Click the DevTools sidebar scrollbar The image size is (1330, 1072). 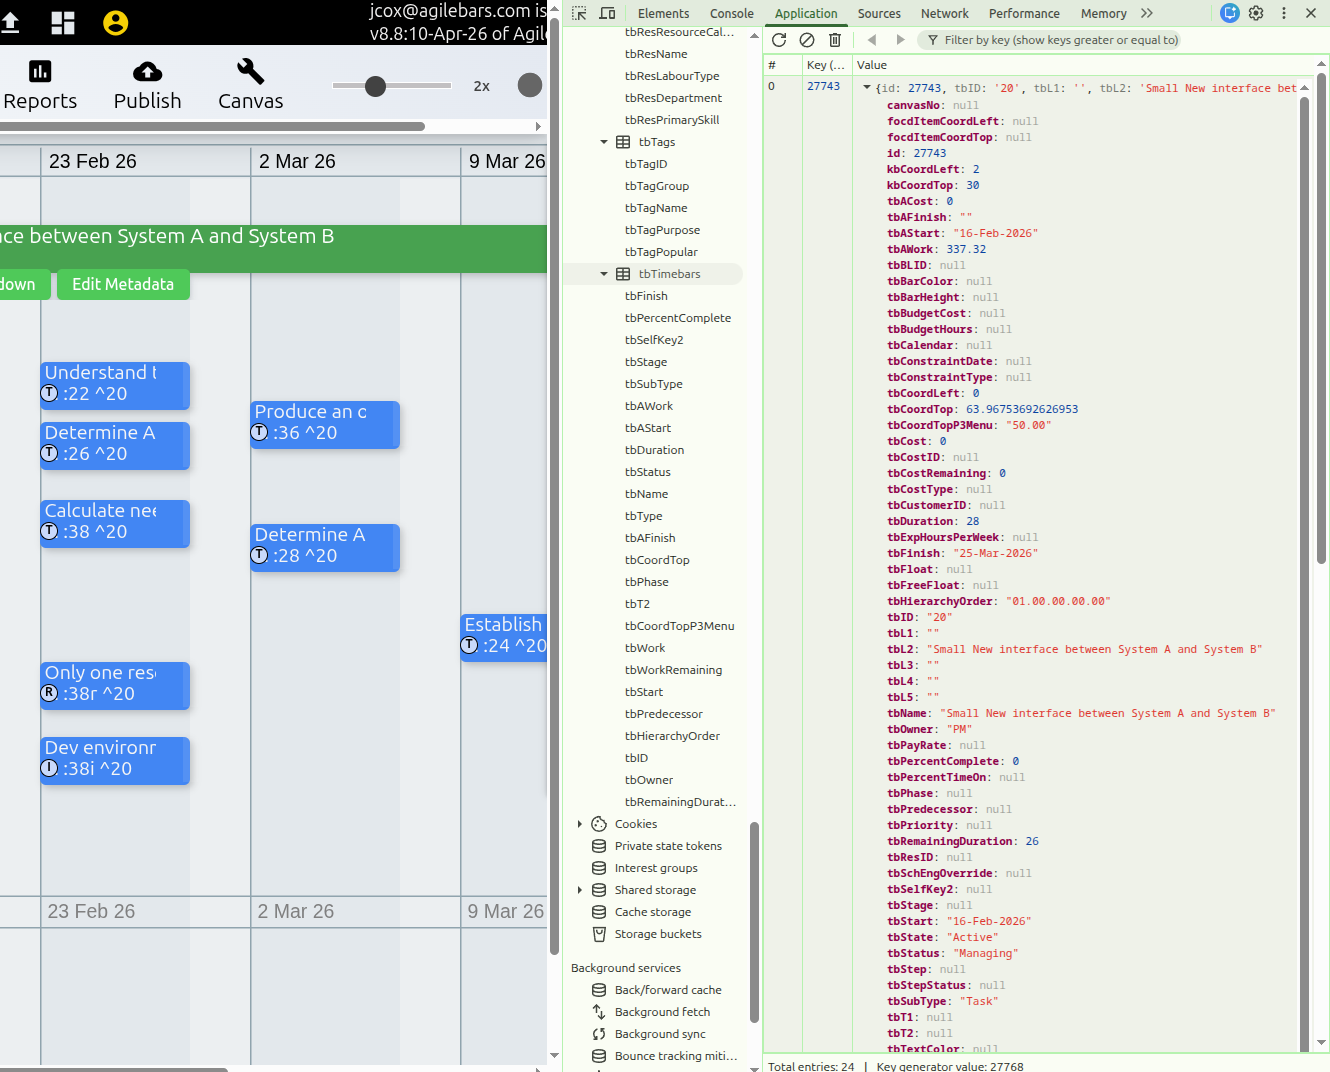(754, 921)
